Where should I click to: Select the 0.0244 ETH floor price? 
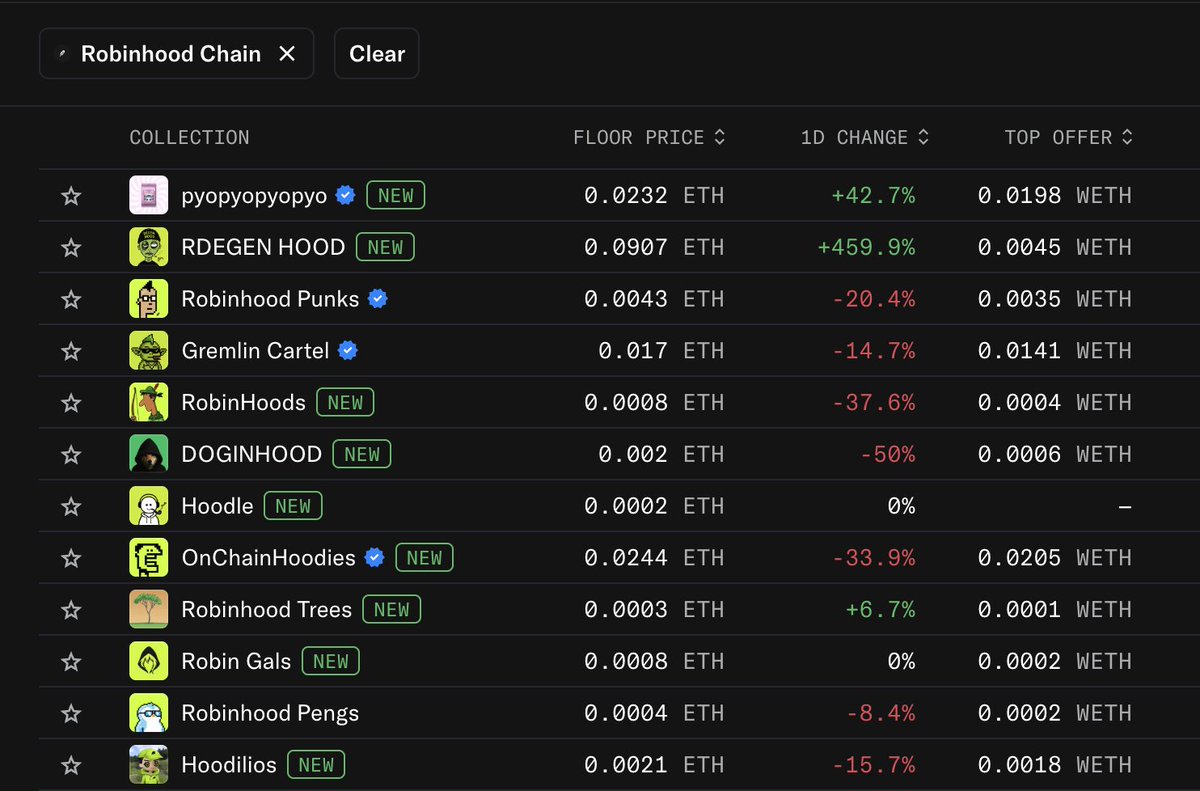(654, 558)
